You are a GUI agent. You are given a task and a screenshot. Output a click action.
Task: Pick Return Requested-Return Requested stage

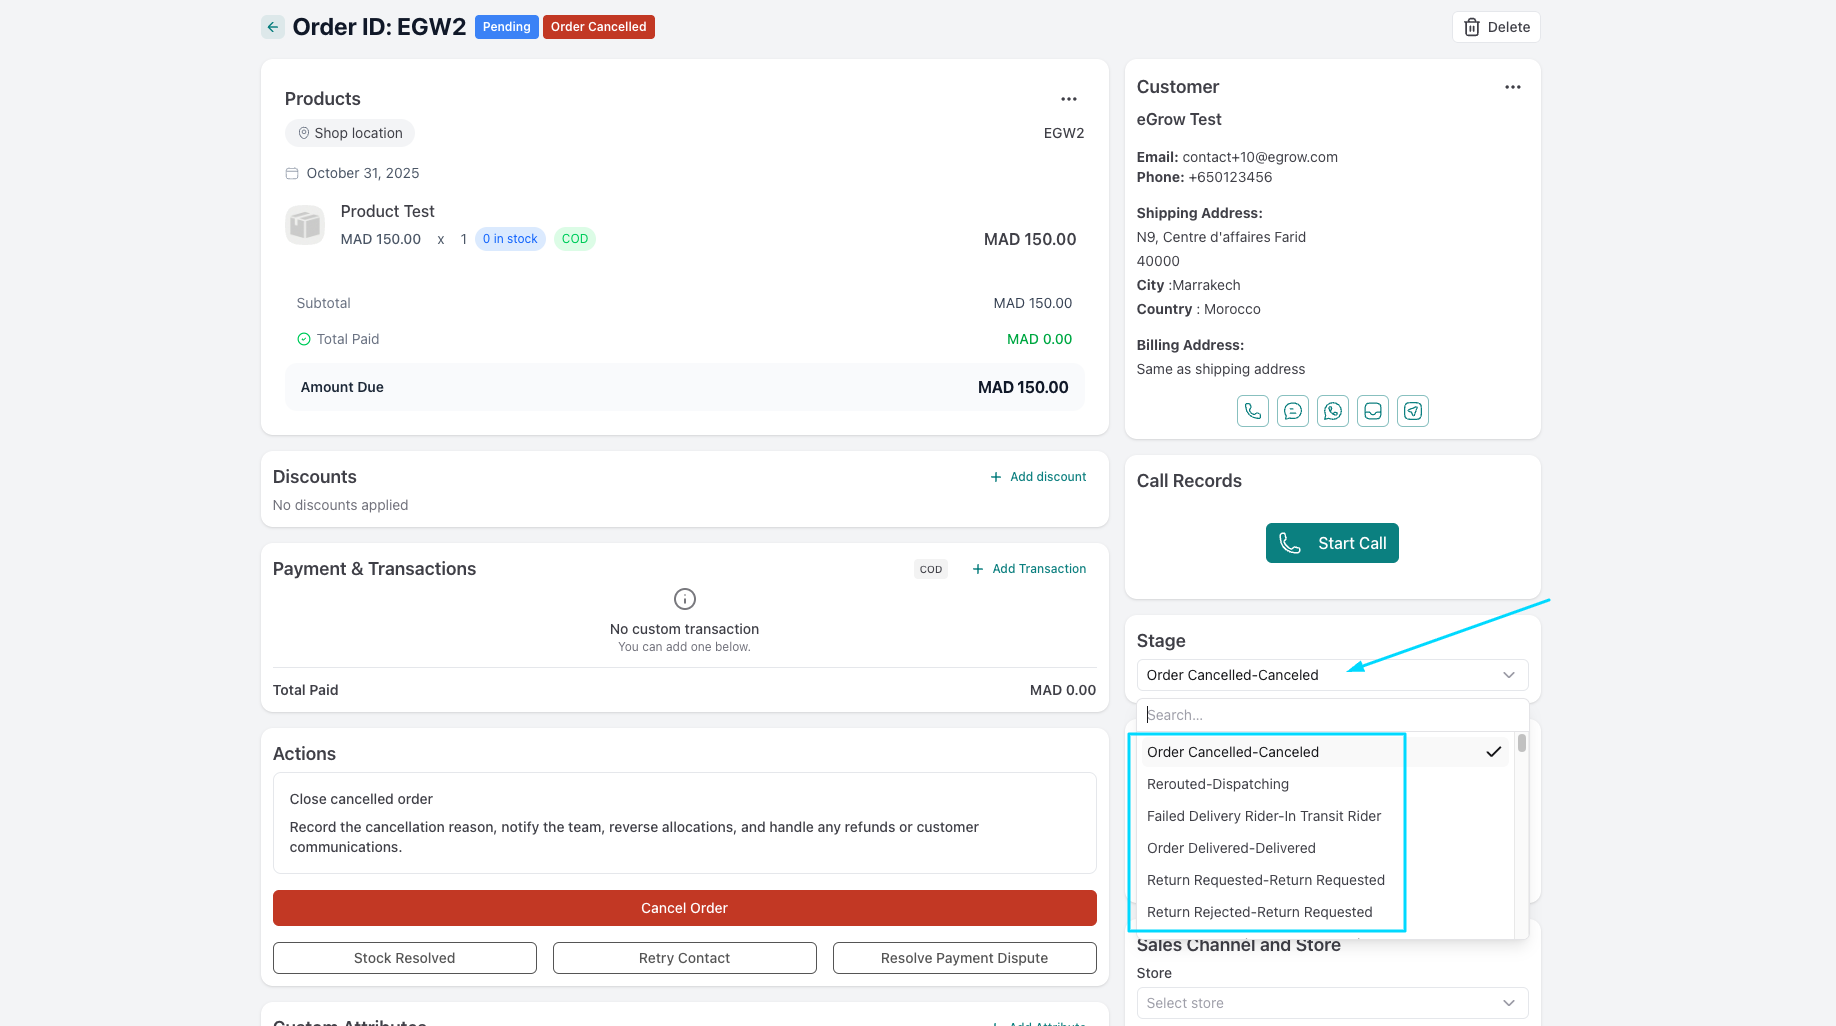(1265, 880)
